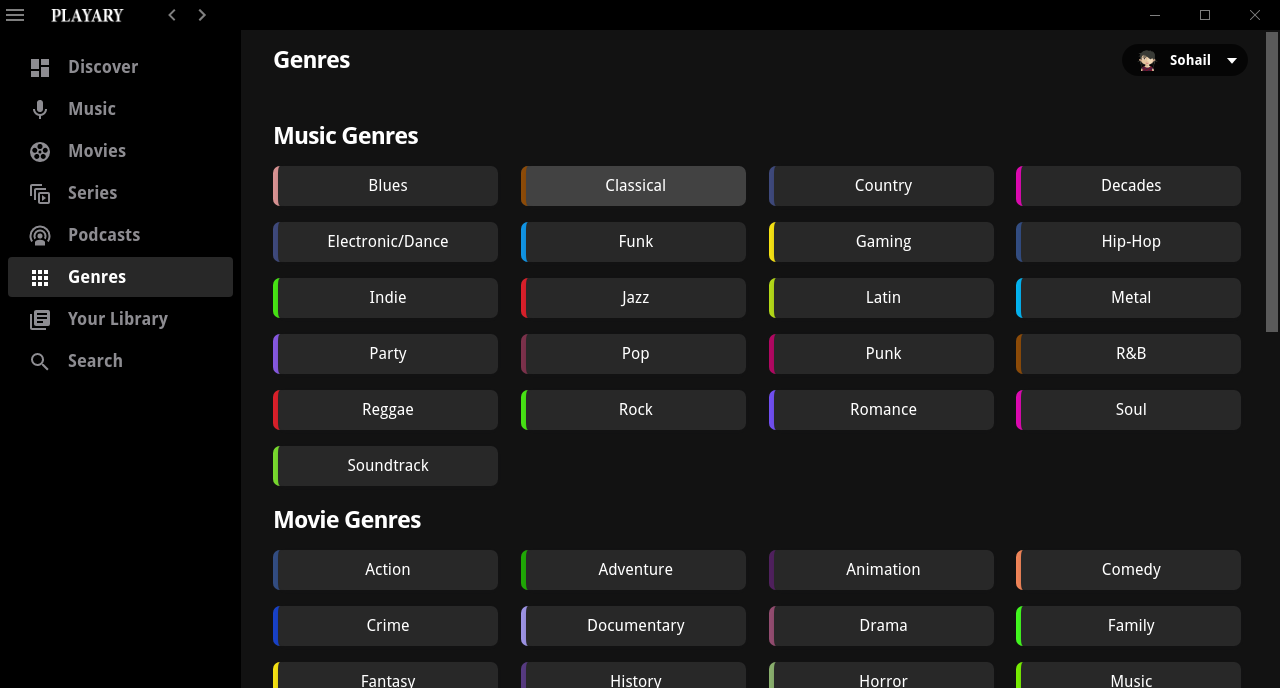Viewport: 1280px width, 688px height.
Task: Click the pink accent stripe on Decades
Action: pos(1019,185)
